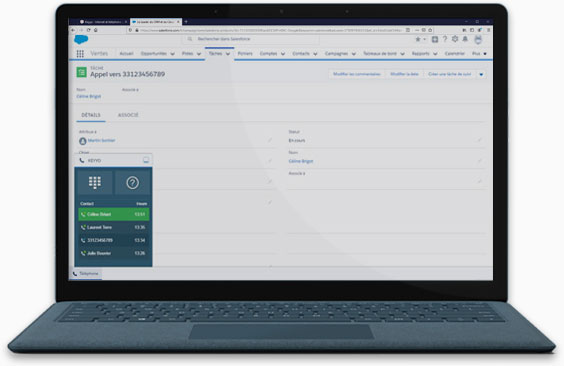Expand the Rapports nav chevron
The height and width of the screenshot is (366, 564).
pyautogui.click(x=435, y=54)
